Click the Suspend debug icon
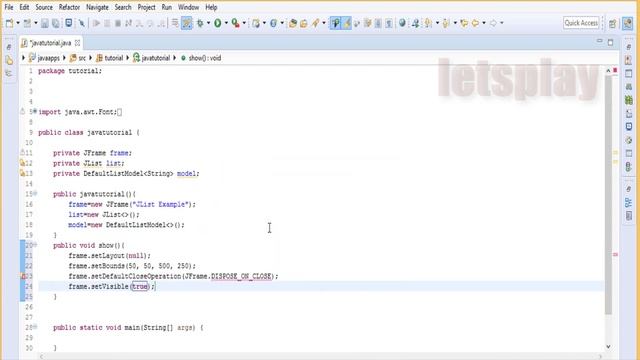The height and width of the screenshot is (360, 640). click(x=107, y=23)
